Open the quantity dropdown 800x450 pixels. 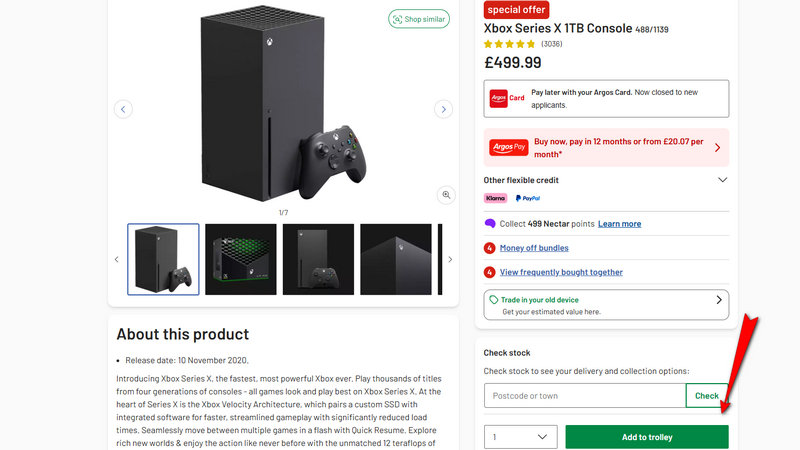pos(520,437)
